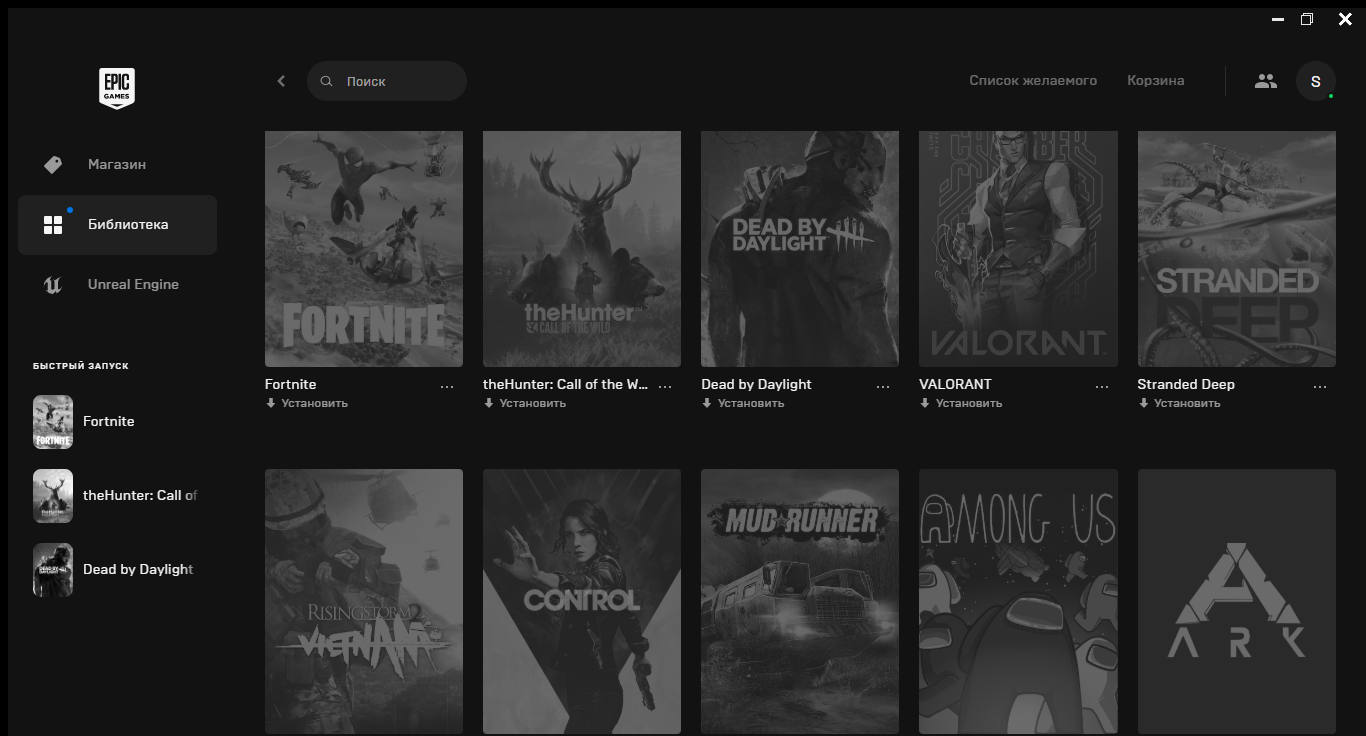1366x736 pixels.
Task: Maximize the Epic Games Launcher window
Action: (1307, 20)
